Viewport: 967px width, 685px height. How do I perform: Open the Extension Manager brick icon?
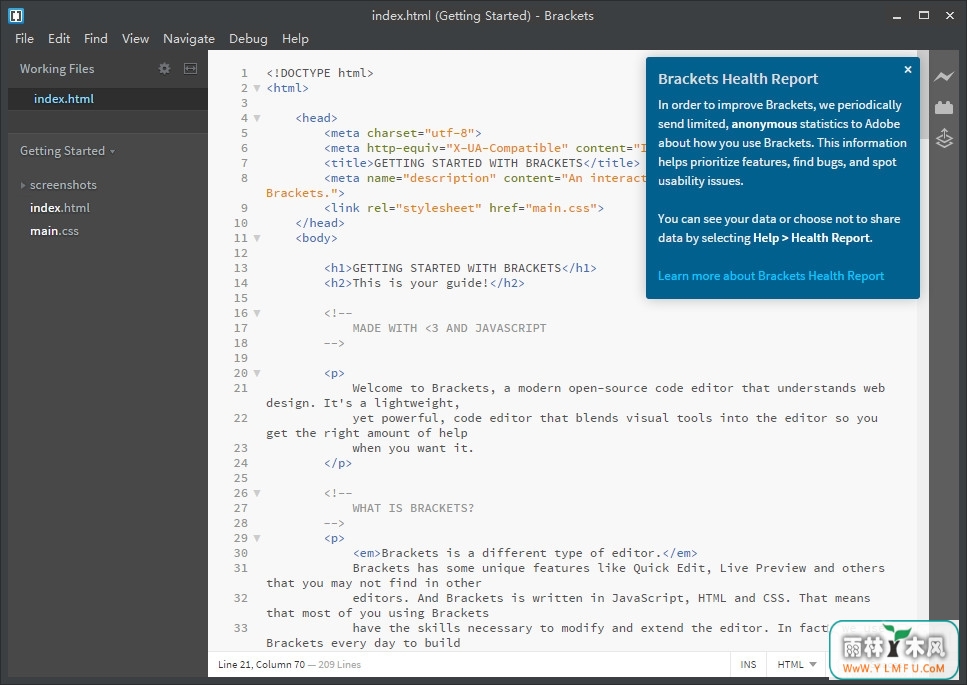click(x=944, y=107)
